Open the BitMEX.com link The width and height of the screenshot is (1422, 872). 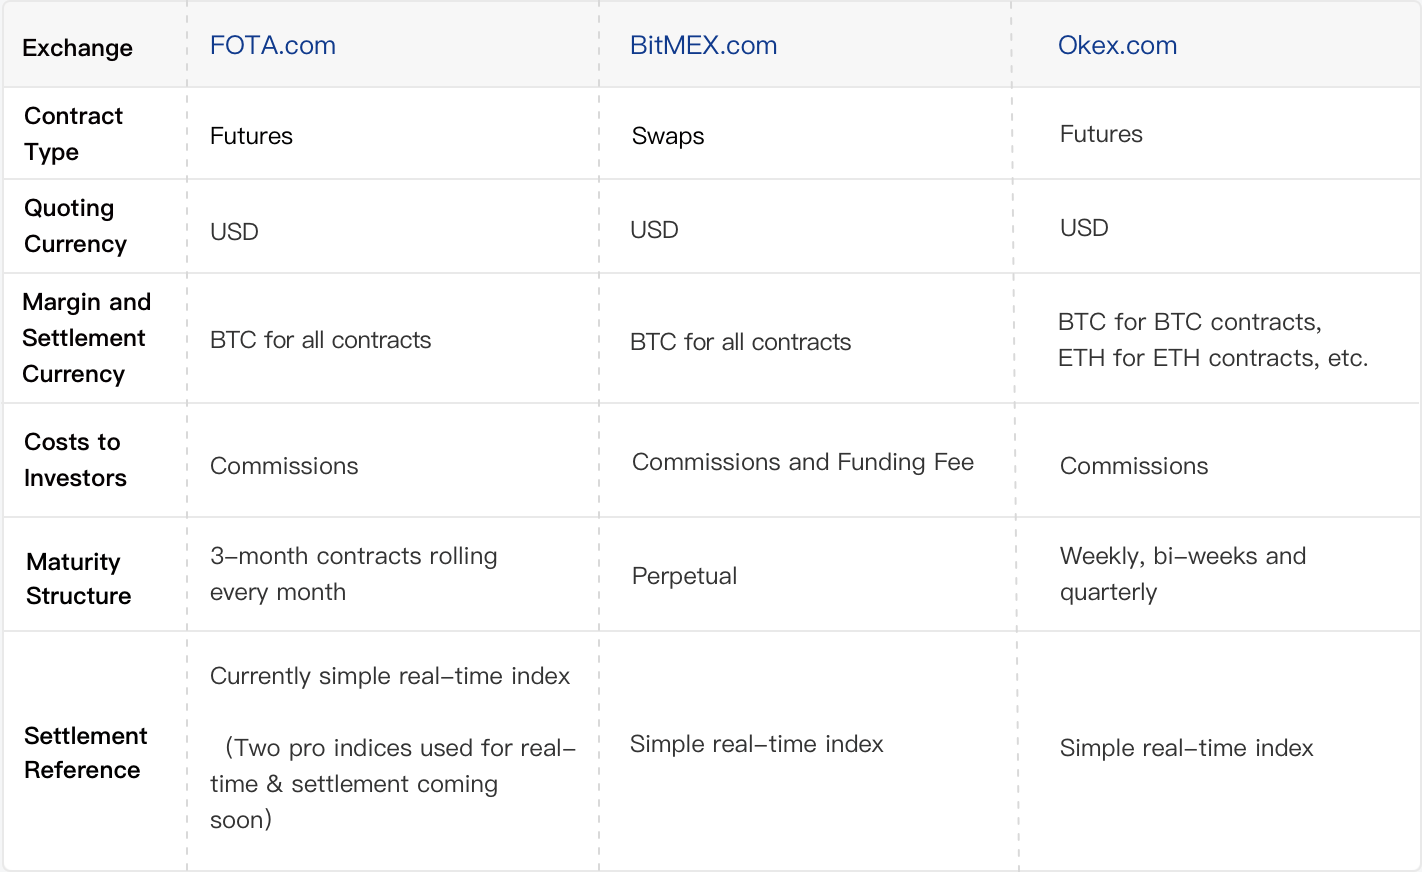click(x=703, y=46)
